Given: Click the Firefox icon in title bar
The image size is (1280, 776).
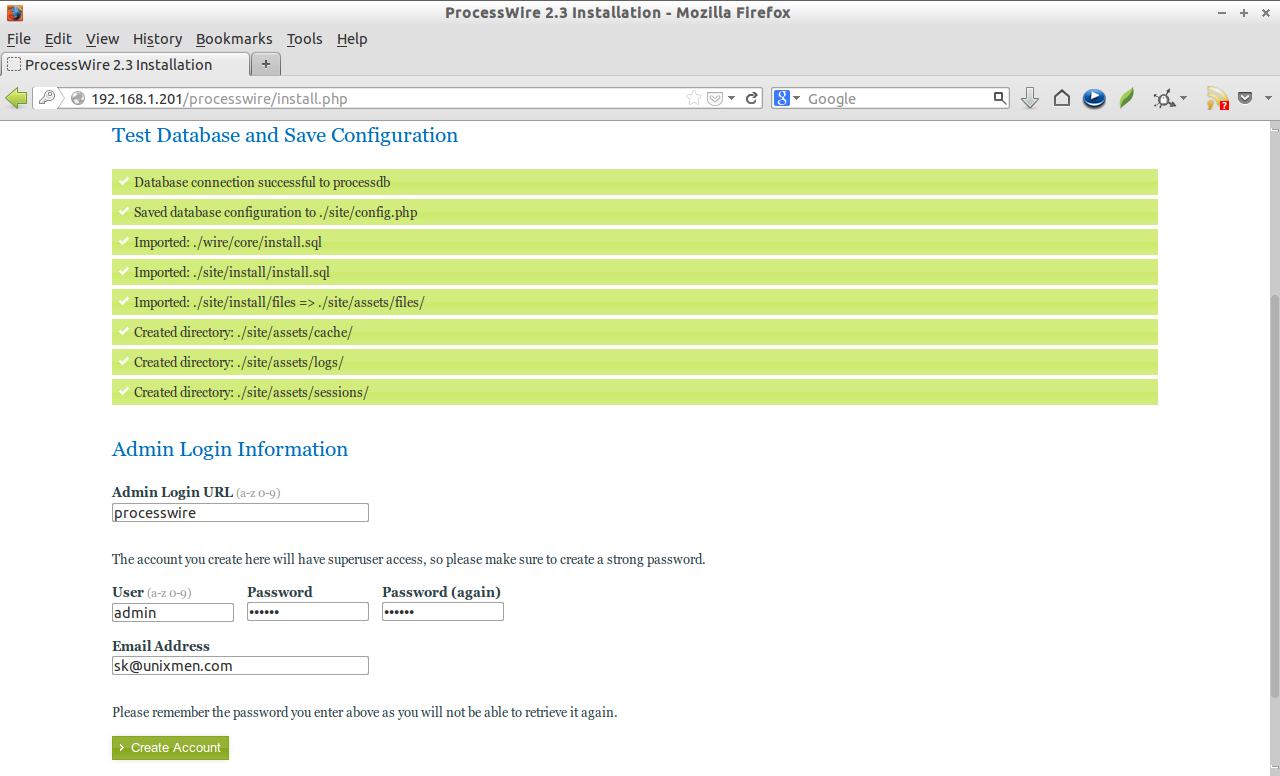Looking at the screenshot, I should [15, 13].
